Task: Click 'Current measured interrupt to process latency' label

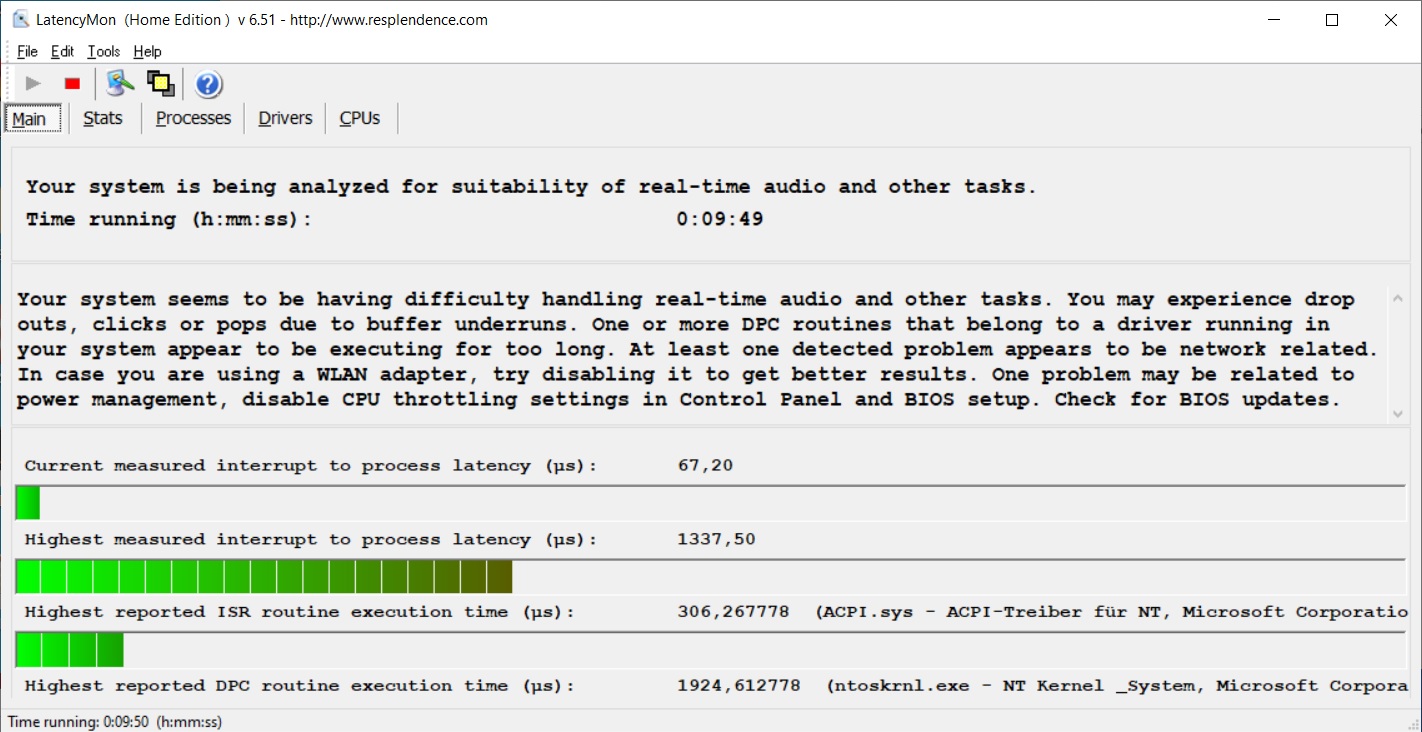Action: (311, 466)
